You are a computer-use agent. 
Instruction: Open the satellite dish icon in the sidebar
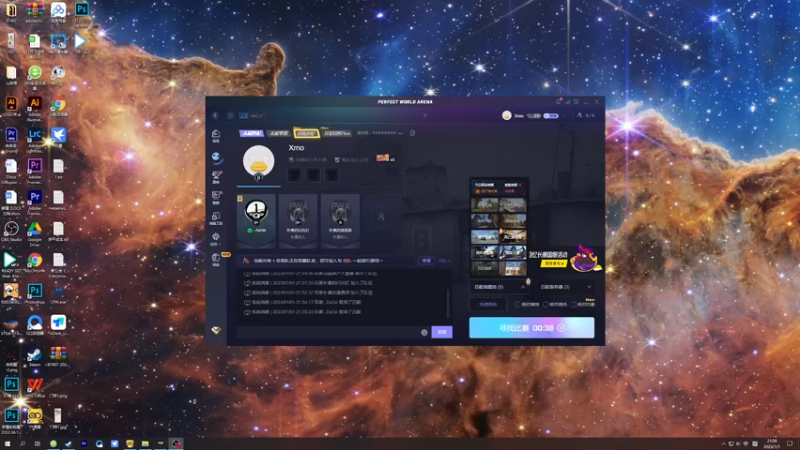pyautogui.click(x=216, y=177)
